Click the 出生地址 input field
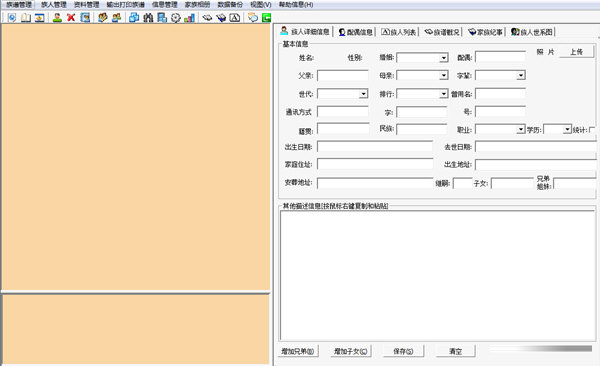 coord(536,165)
